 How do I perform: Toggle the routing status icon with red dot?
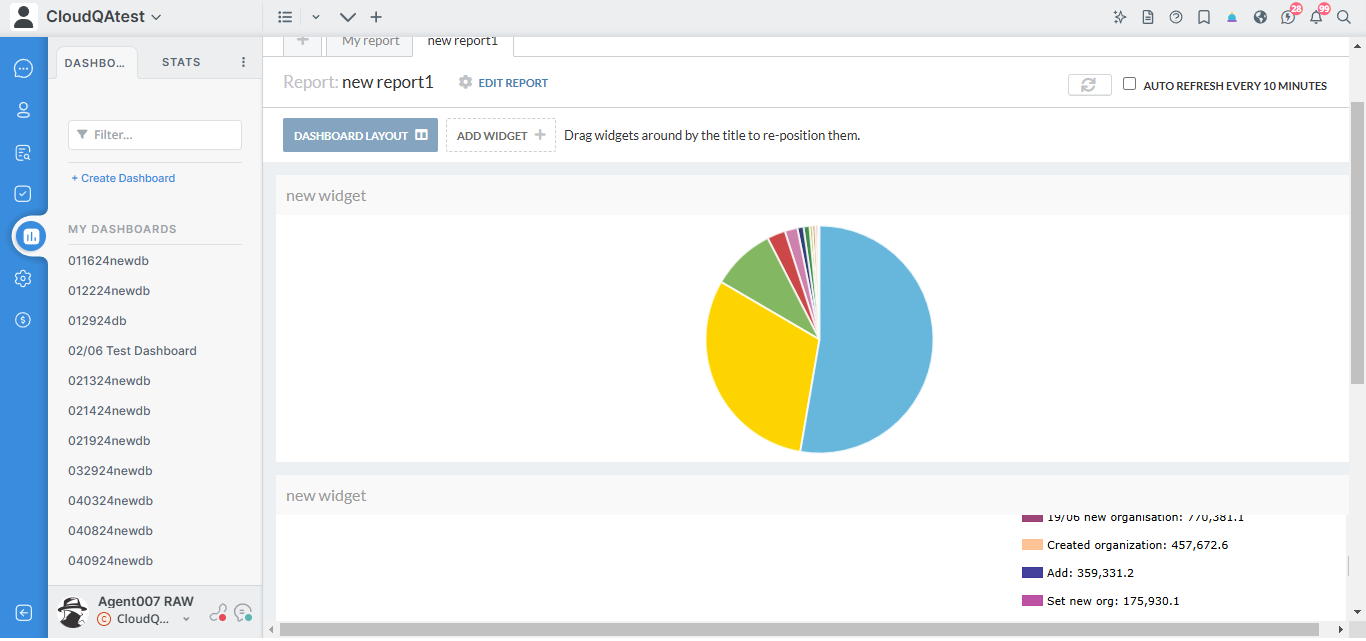pyautogui.click(x=218, y=613)
